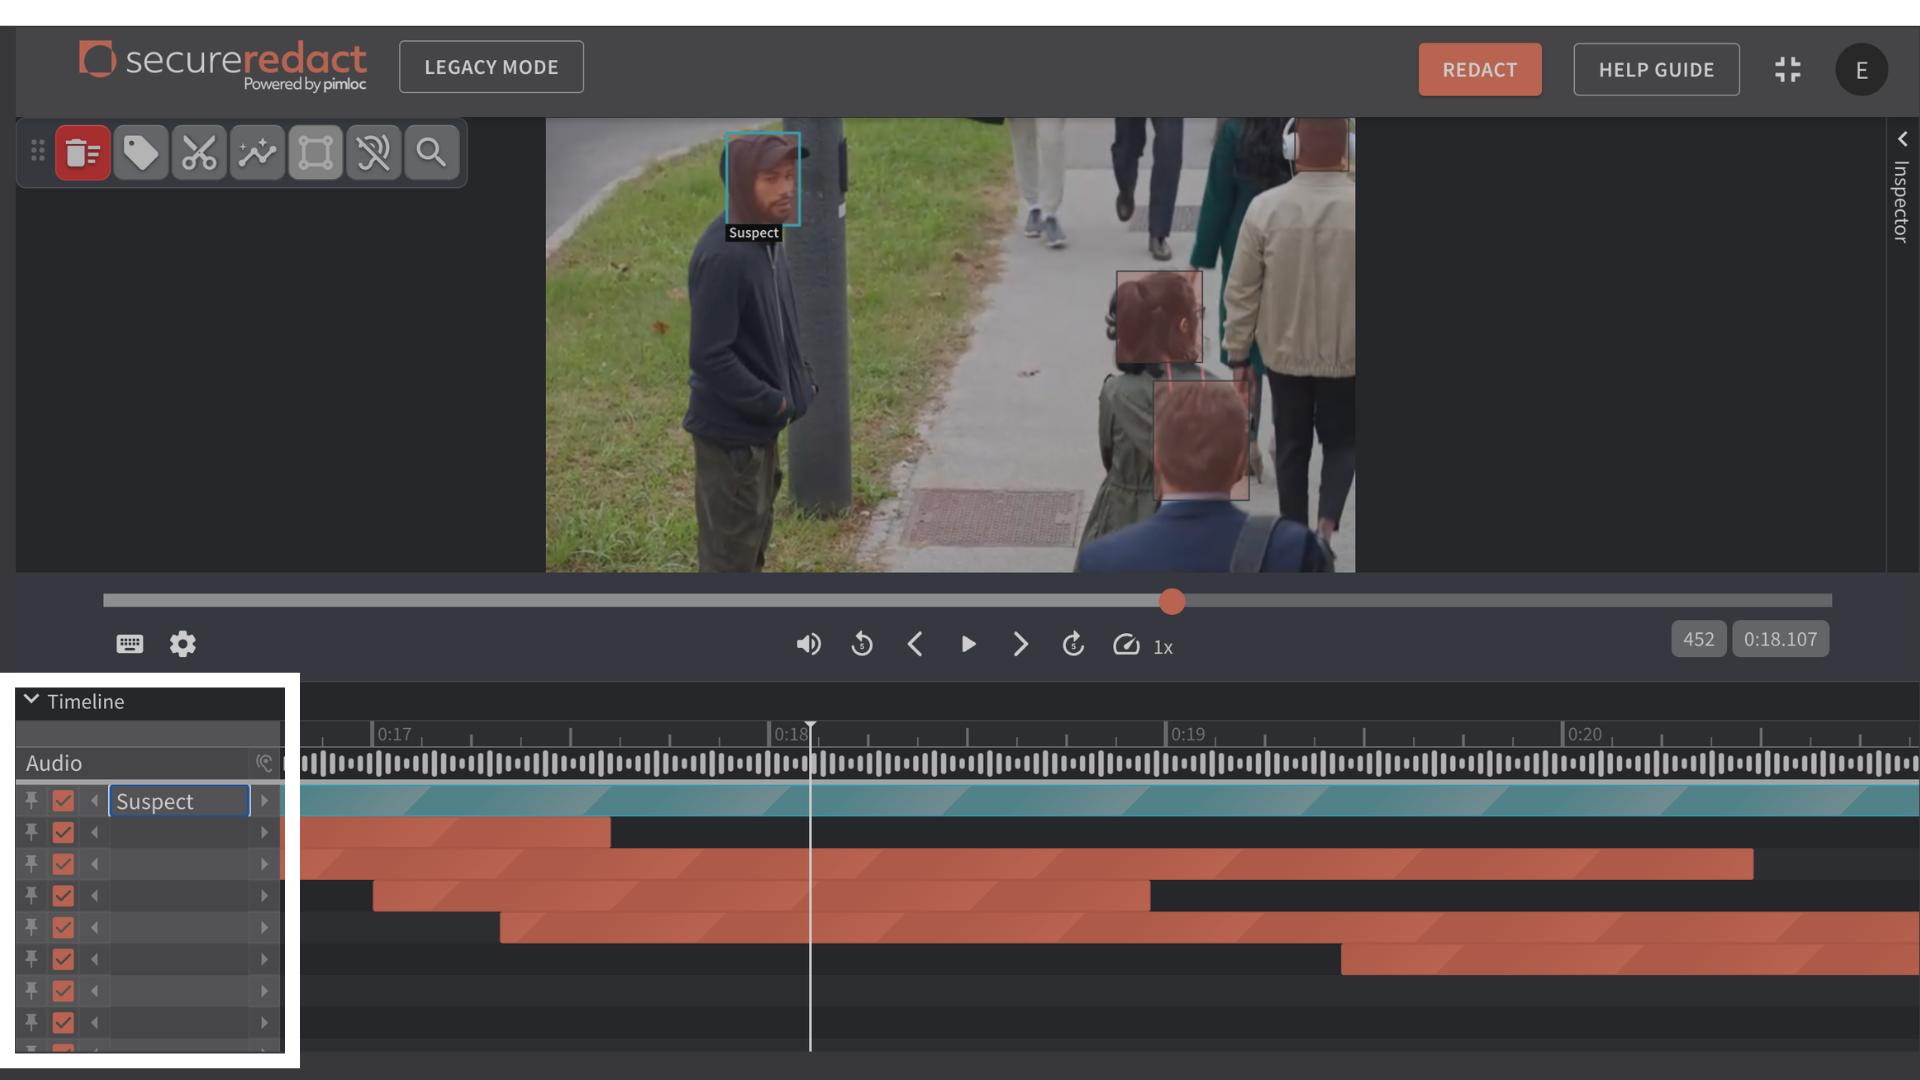Click the Redact button
Screen dimensions: 1920x1080
pyautogui.click(x=1479, y=70)
